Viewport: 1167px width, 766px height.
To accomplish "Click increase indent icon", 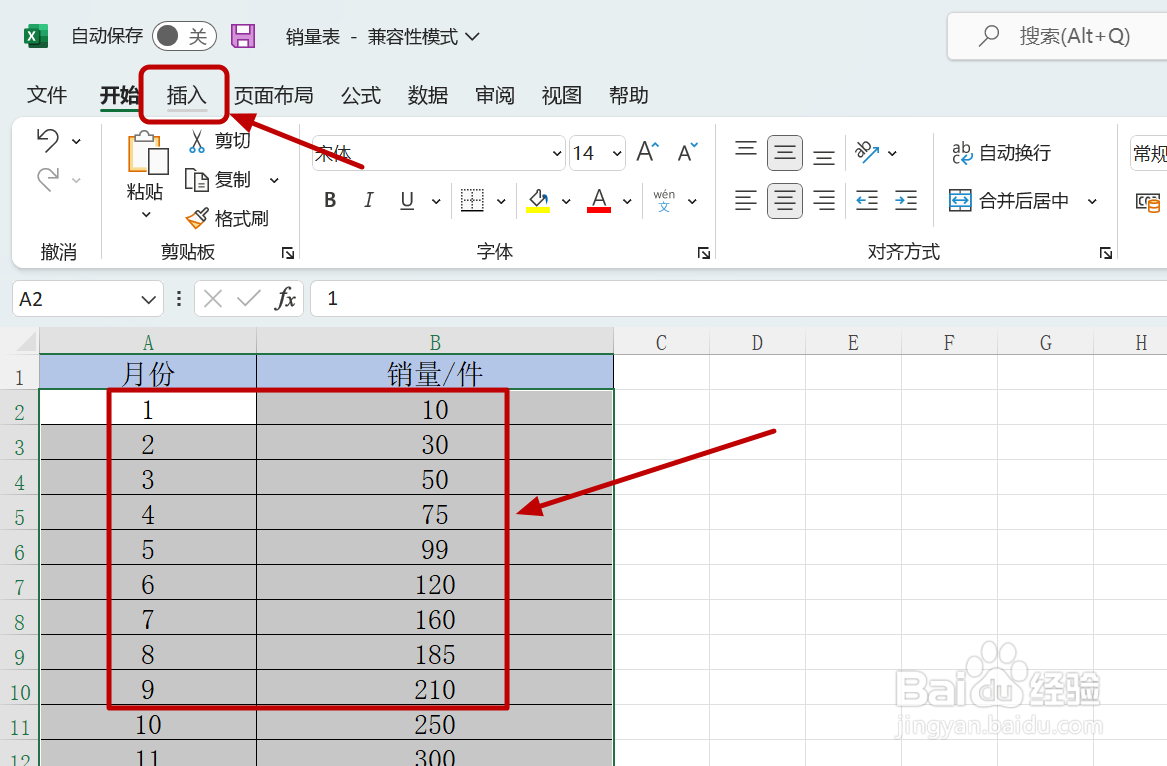I will (x=906, y=200).
